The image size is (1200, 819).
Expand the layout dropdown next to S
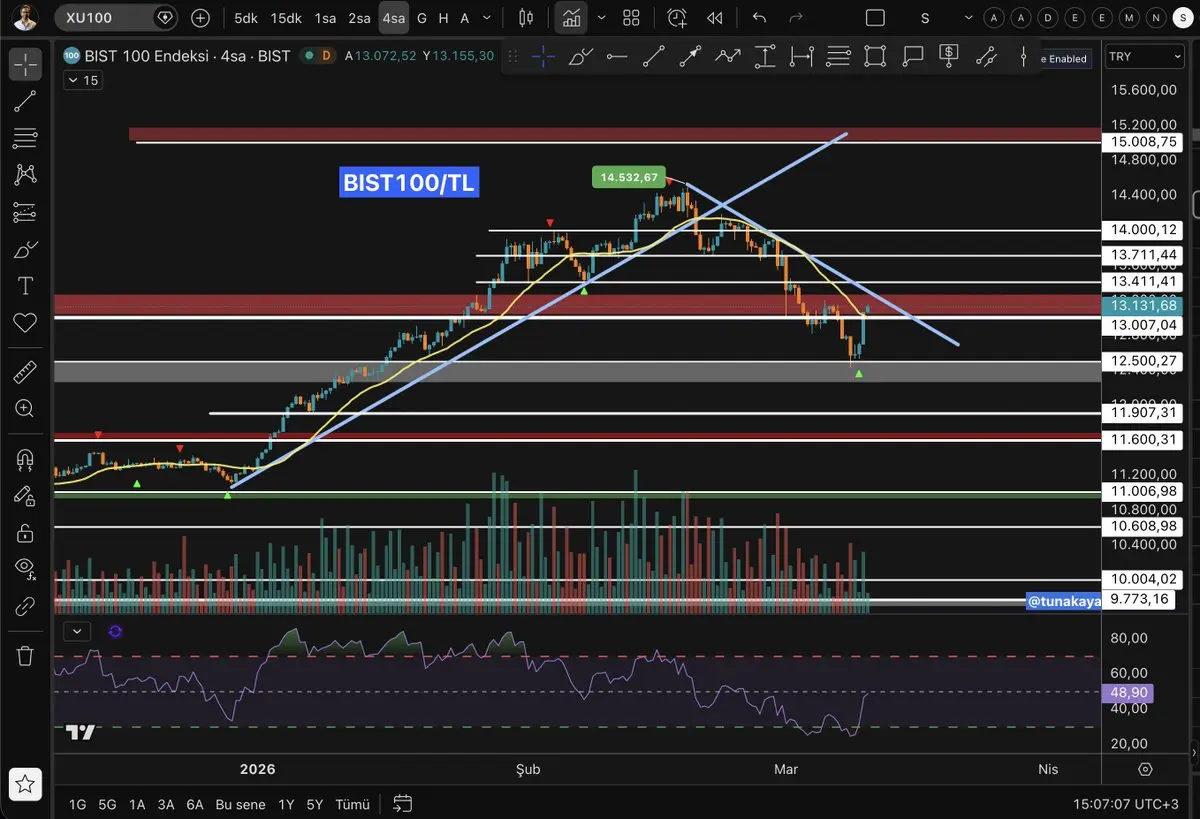point(966,18)
